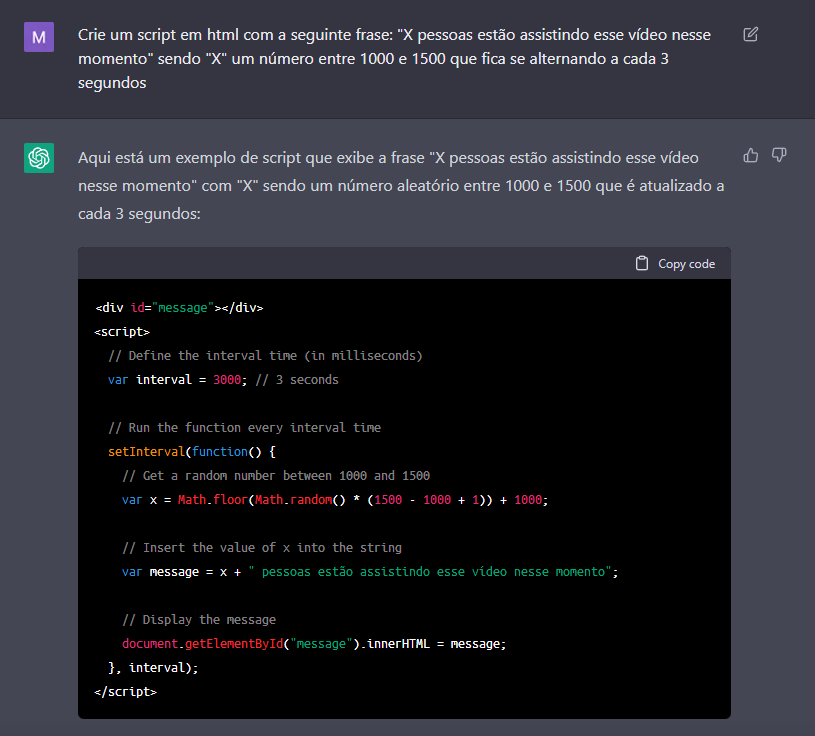815x736 pixels.
Task: Click the green ChatGPT logo avatar
Action: point(39,157)
